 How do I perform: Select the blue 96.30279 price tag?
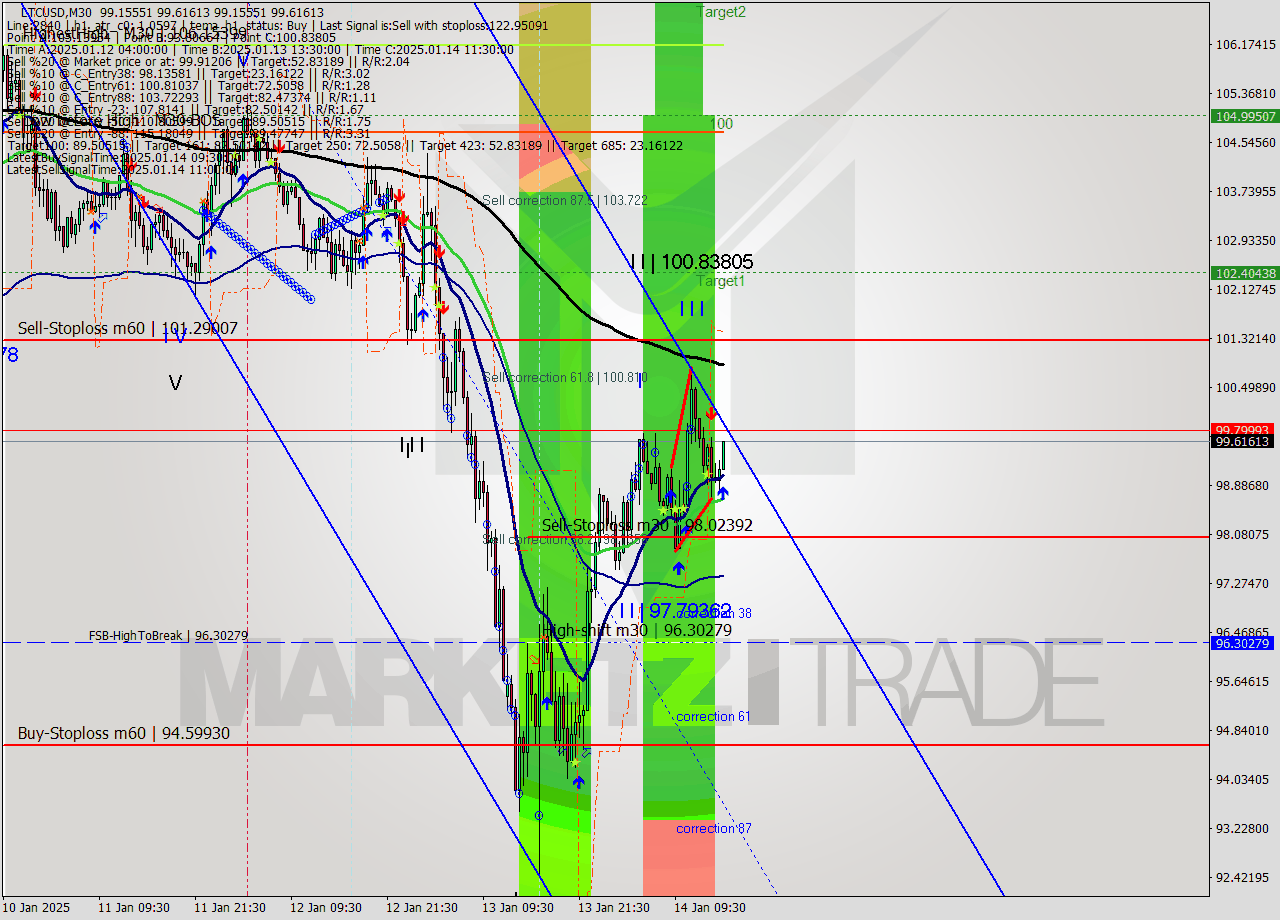pos(1245,643)
